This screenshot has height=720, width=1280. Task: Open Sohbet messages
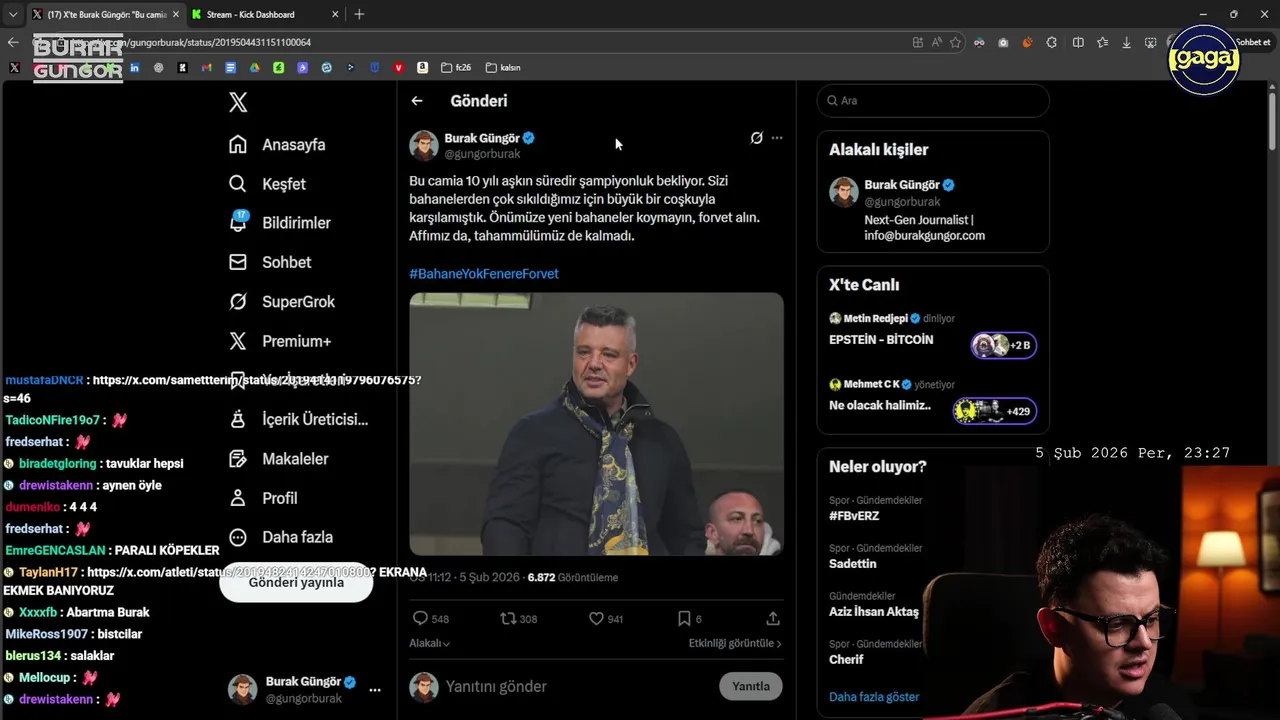(270, 262)
